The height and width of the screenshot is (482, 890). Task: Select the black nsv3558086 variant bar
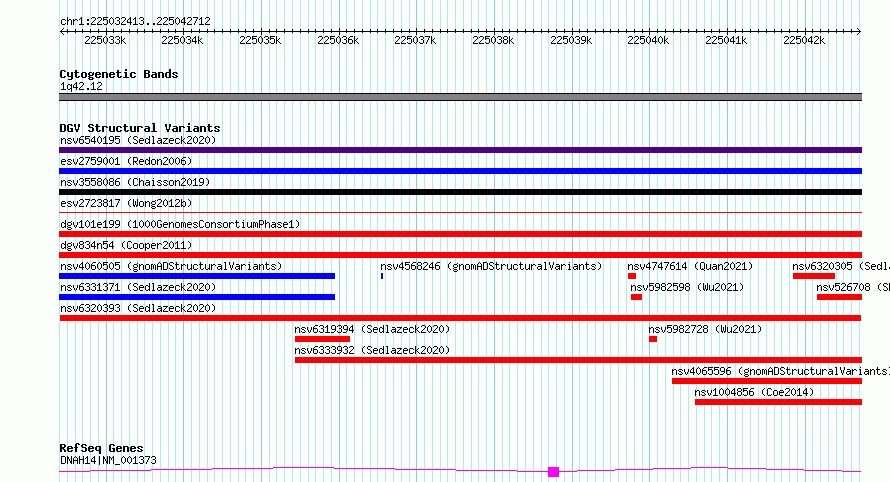(460, 192)
